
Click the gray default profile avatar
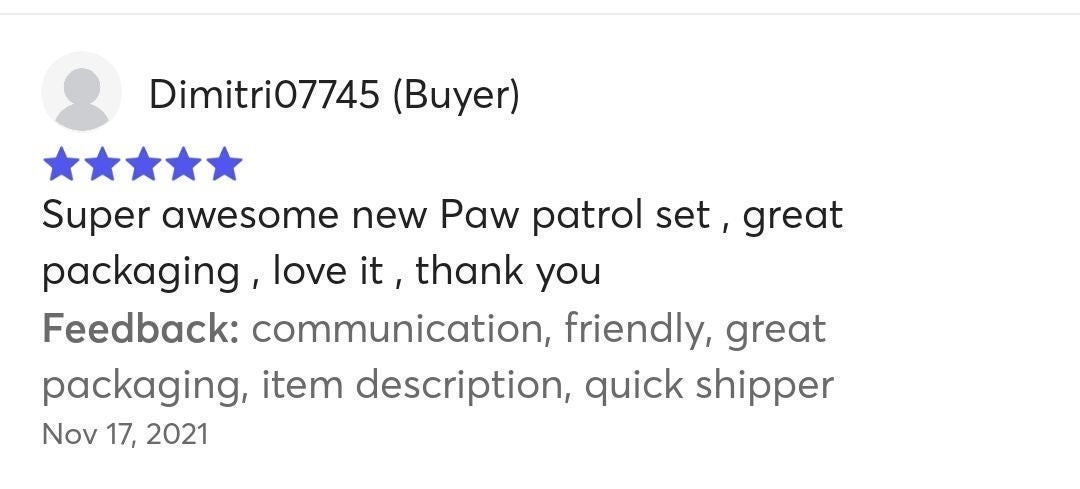point(81,92)
